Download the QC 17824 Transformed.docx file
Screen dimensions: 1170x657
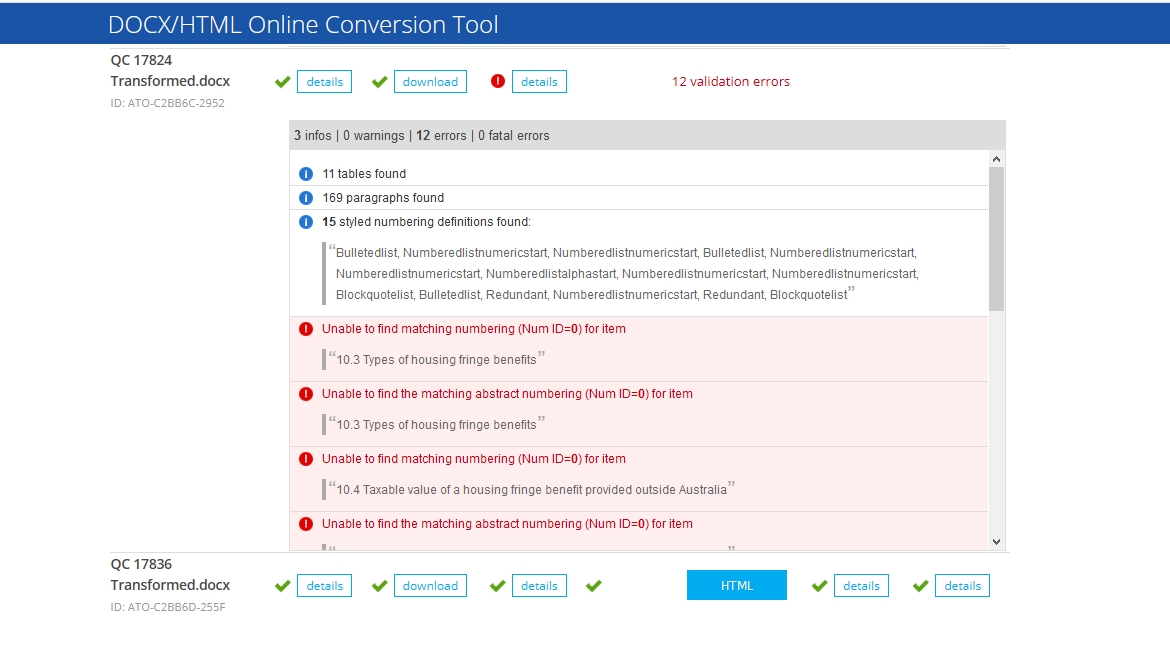430,82
